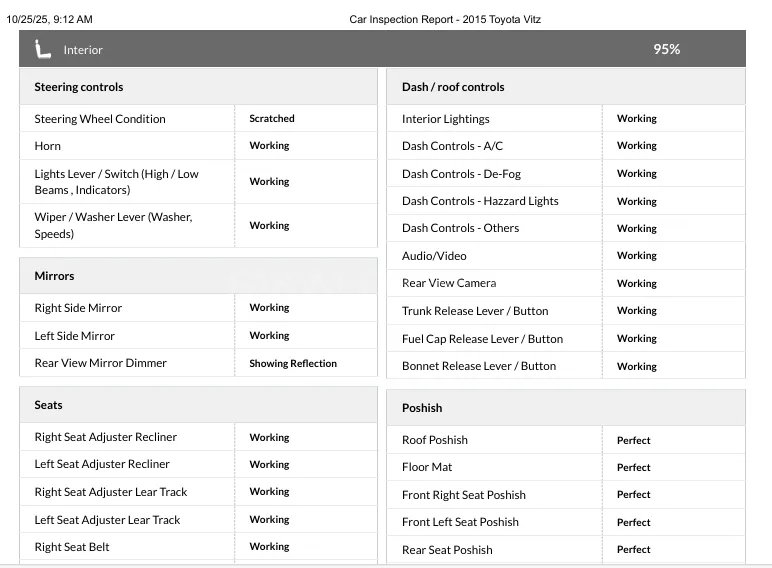
Task: Click the Seats section heading
Action: click(49, 405)
